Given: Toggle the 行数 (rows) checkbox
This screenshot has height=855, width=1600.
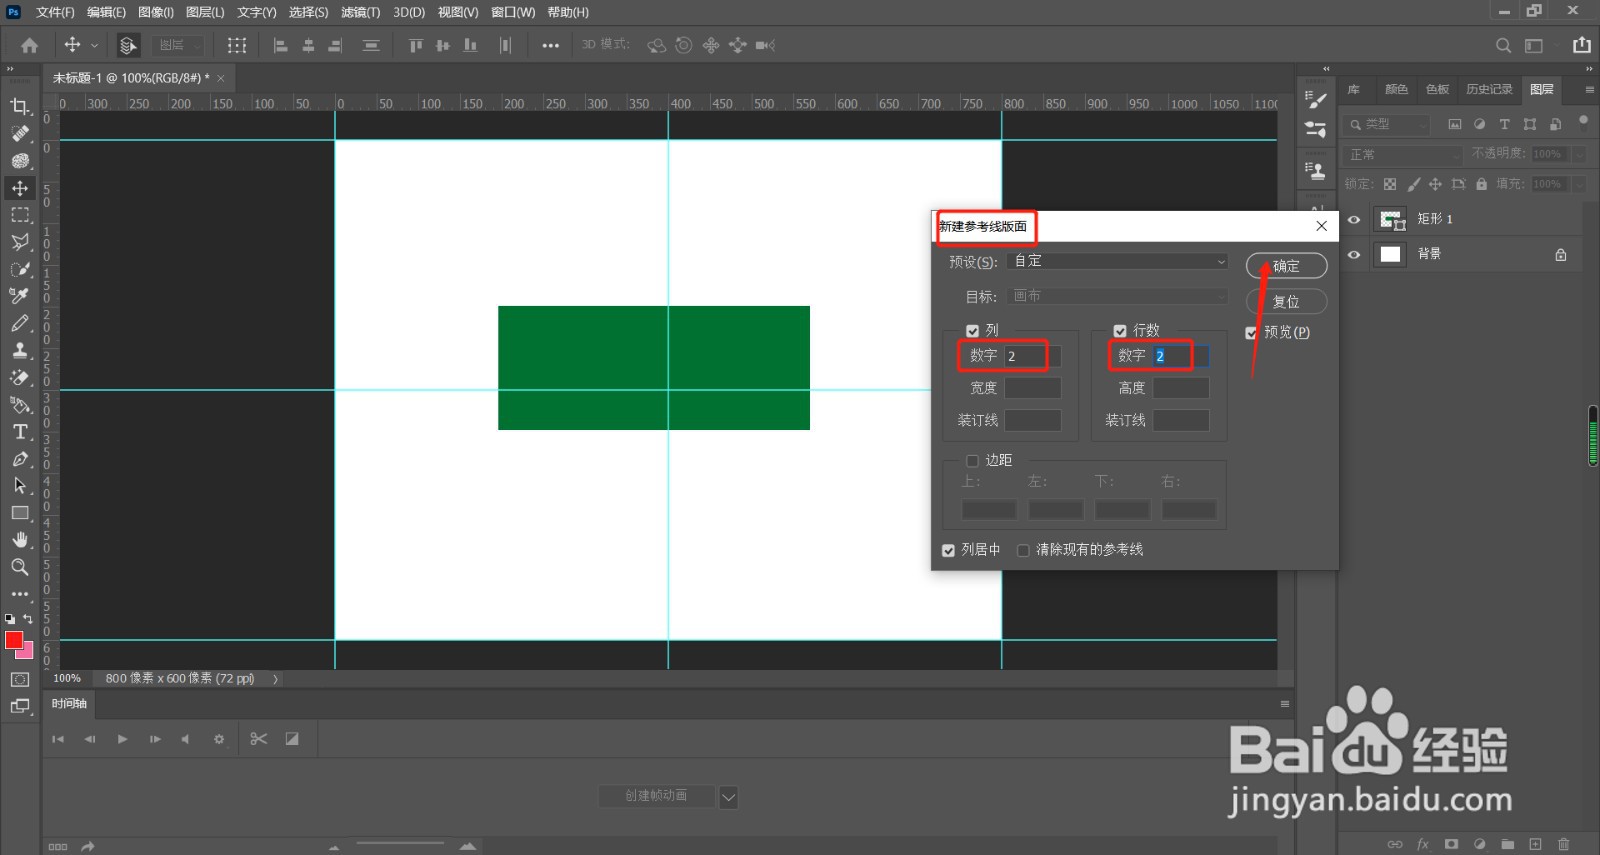Looking at the screenshot, I should pyautogui.click(x=1120, y=331).
